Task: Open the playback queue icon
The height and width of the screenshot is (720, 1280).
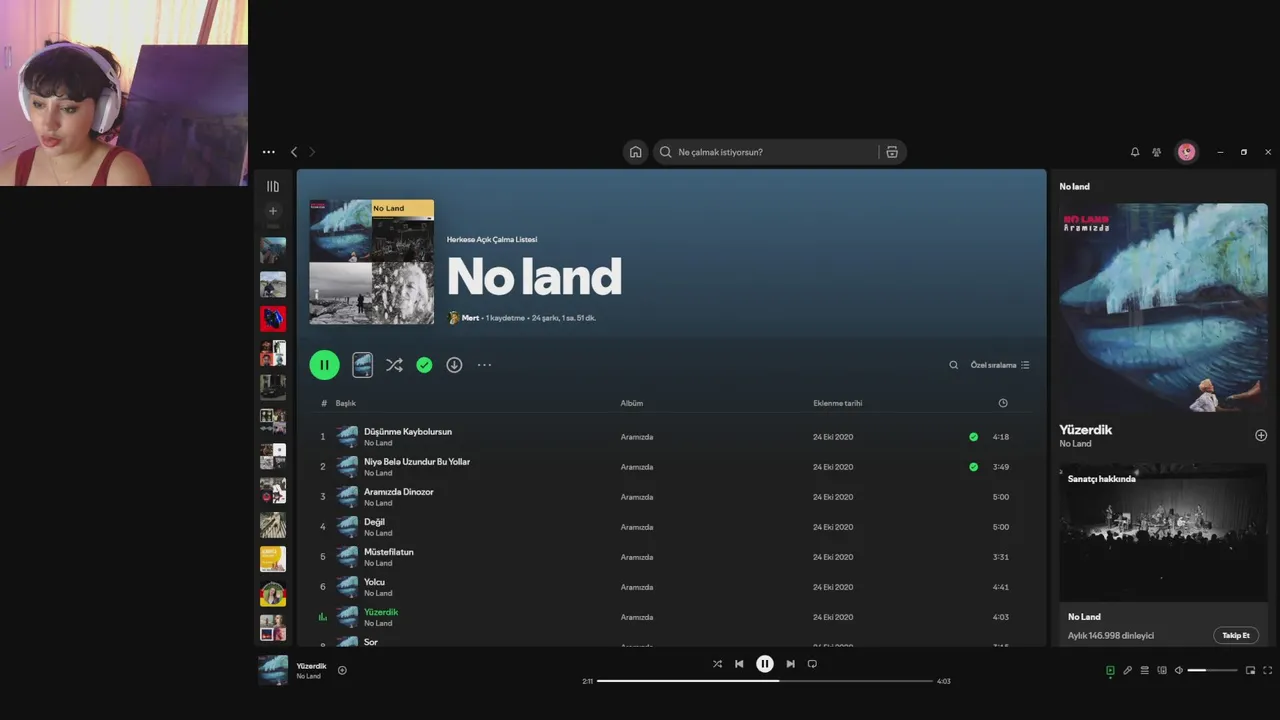Action: click(x=1145, y=671)
